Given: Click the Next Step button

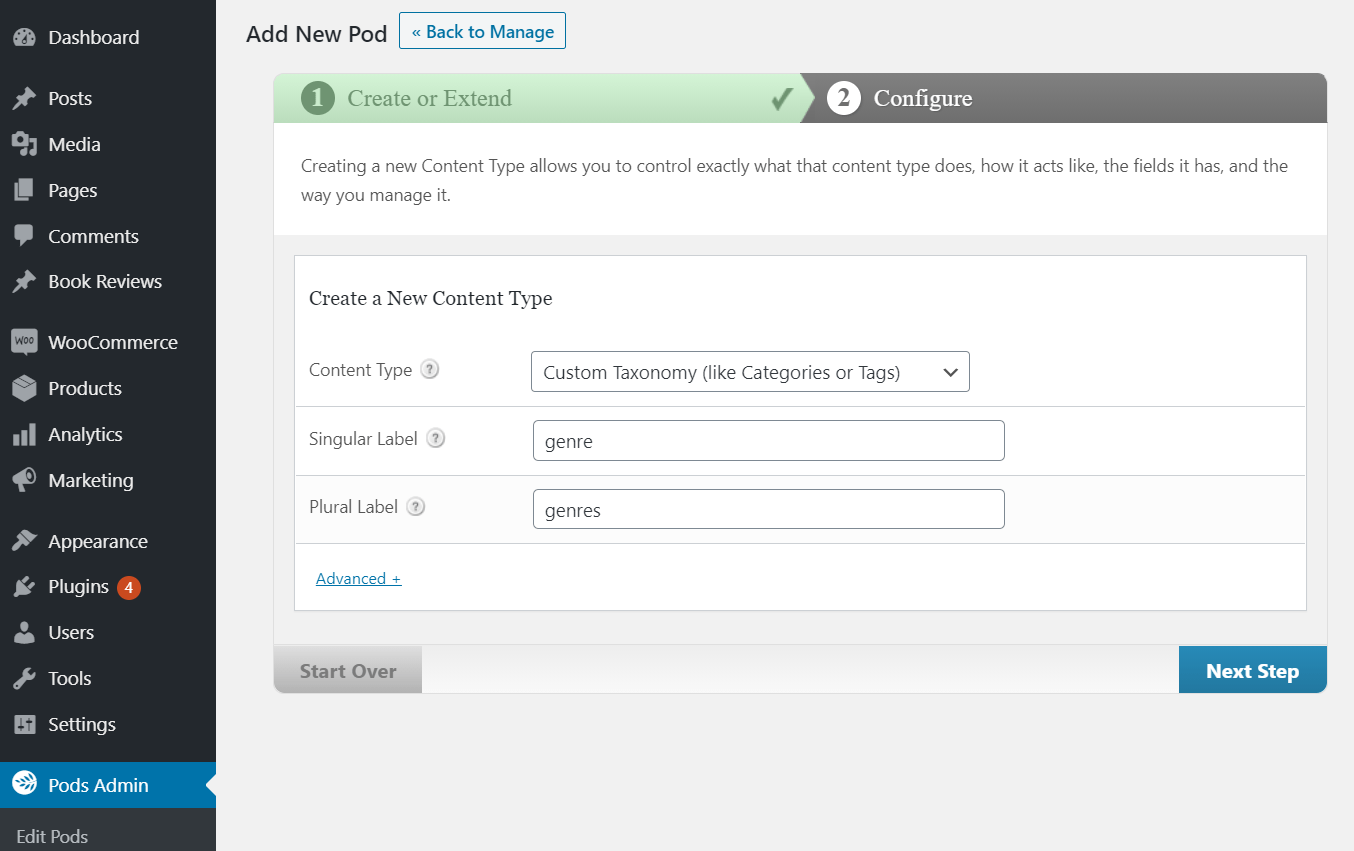Looking at the screenshot, I should [1253, 670].
